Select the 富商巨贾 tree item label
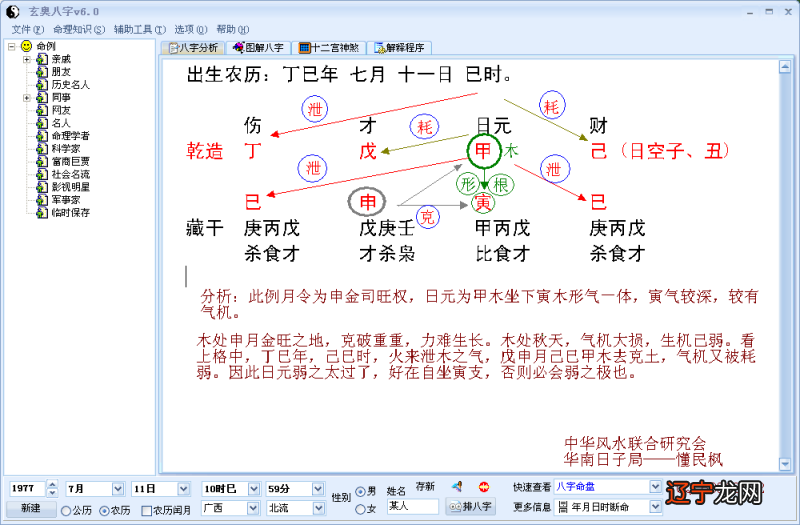 (70, 161)
